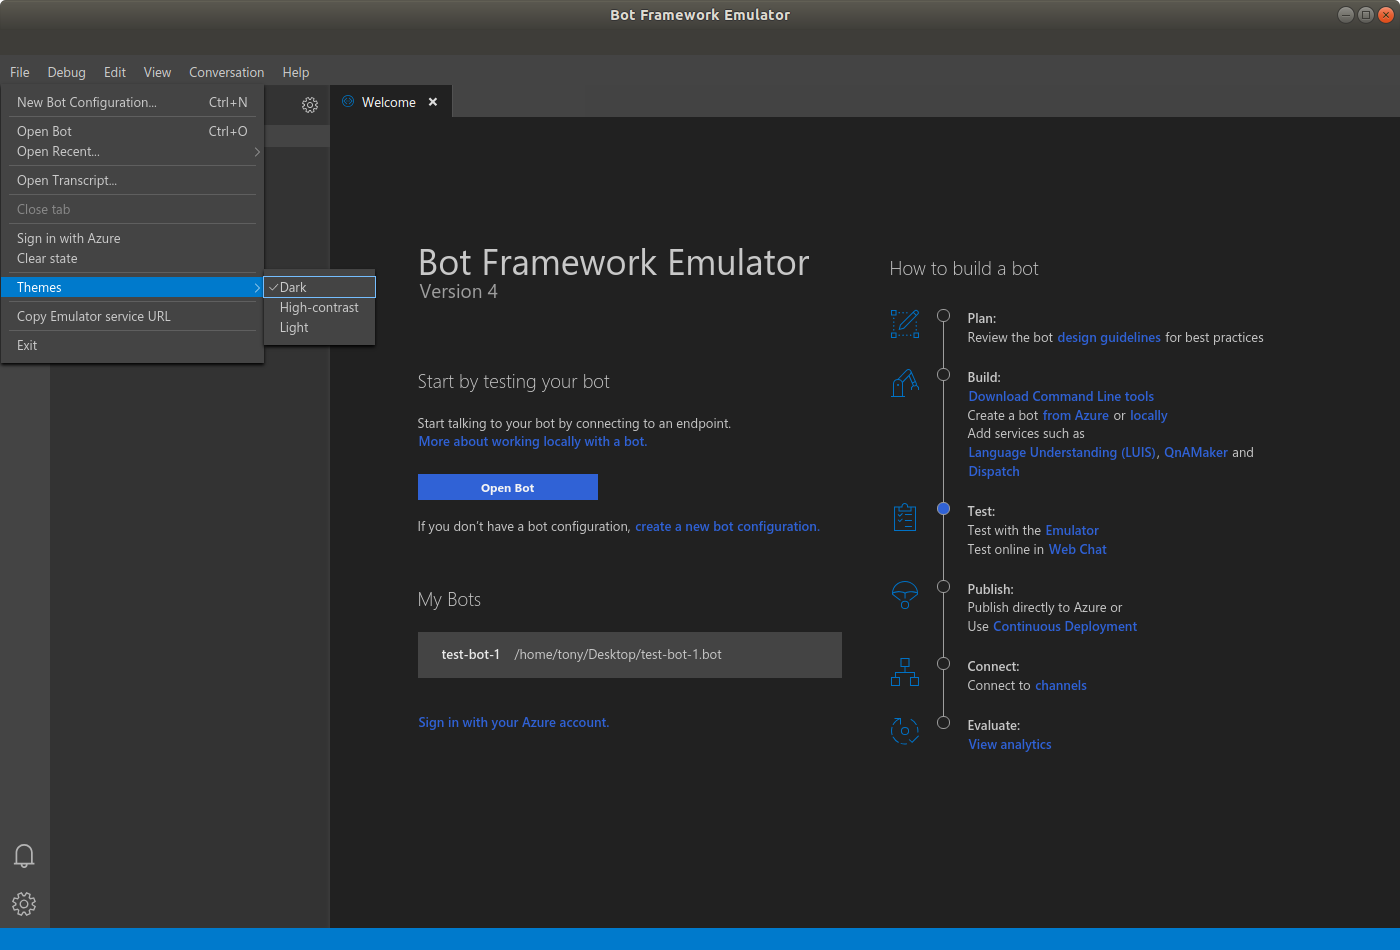This screenshot has height=950, width=1400.
Task: Open the notifications bell icon
Action: coord(24,856)
